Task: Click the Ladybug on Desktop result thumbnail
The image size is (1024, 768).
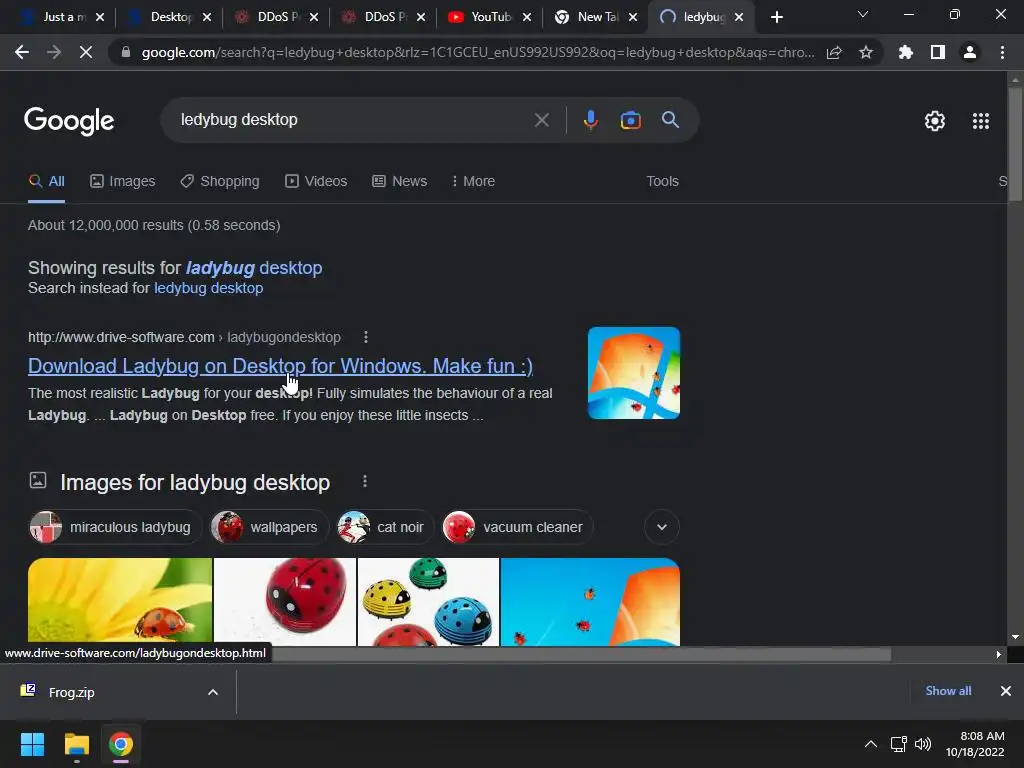Action: [x=633, y=373]
